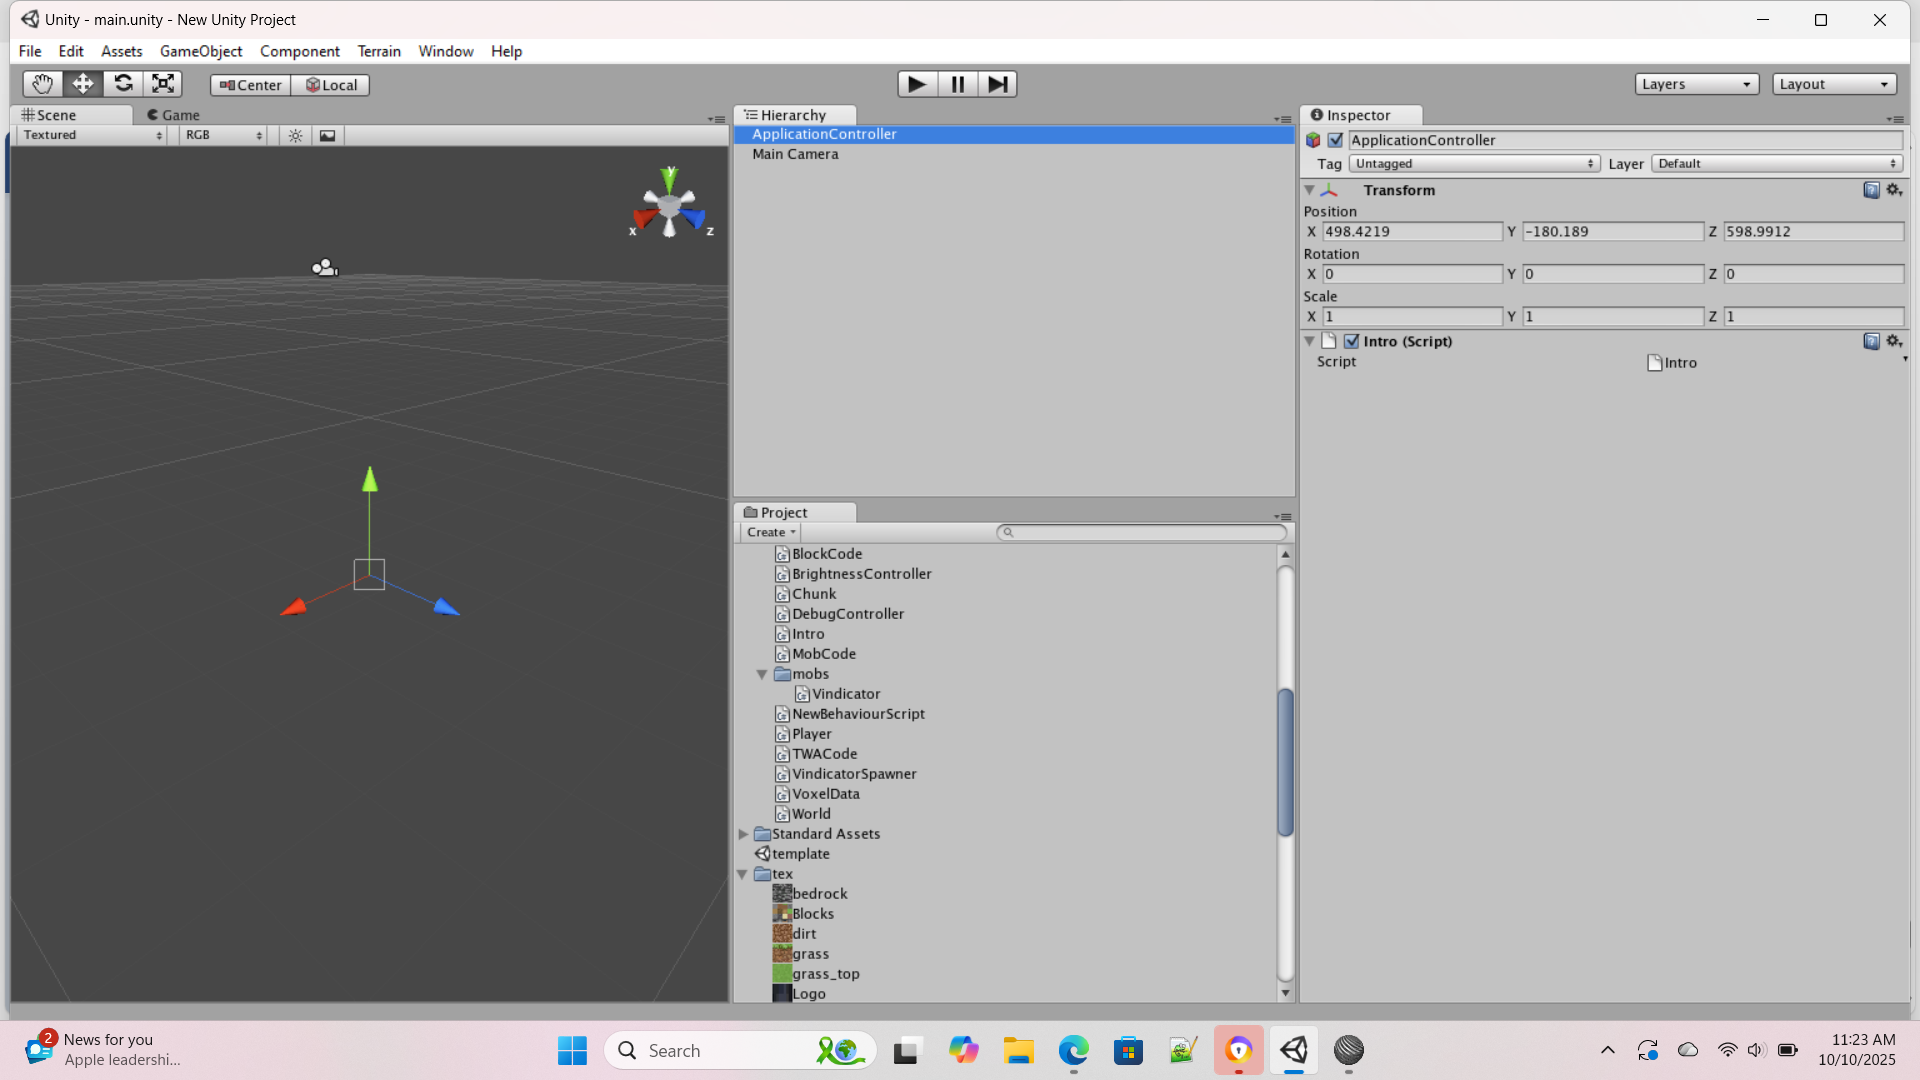
Task: Open the Layout dropdown
Action: (1834, 84)
